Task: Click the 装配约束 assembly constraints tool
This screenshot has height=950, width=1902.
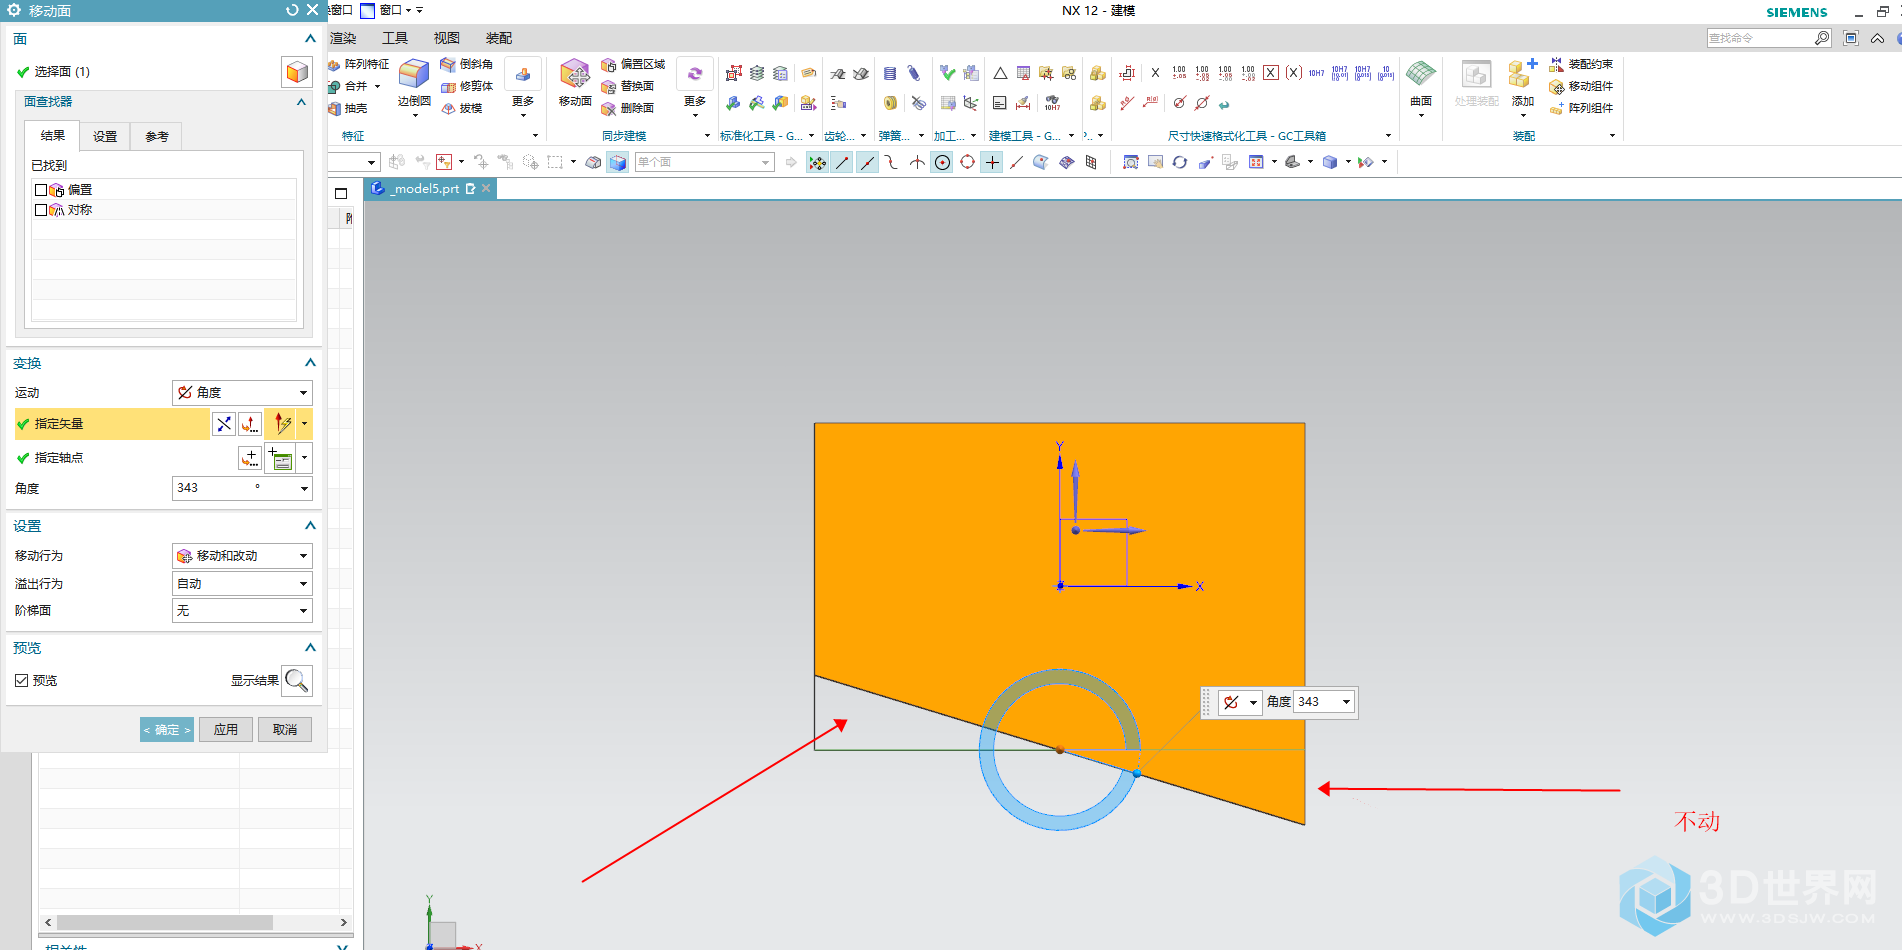Action: pyautogui.click(x=1581, y=64)
